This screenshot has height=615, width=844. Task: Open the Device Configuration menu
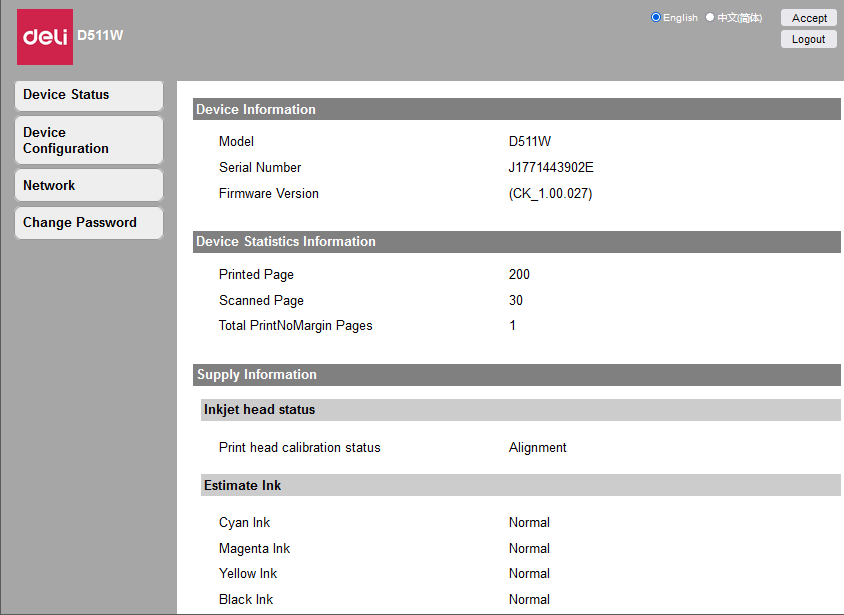(x=89, y=140)
